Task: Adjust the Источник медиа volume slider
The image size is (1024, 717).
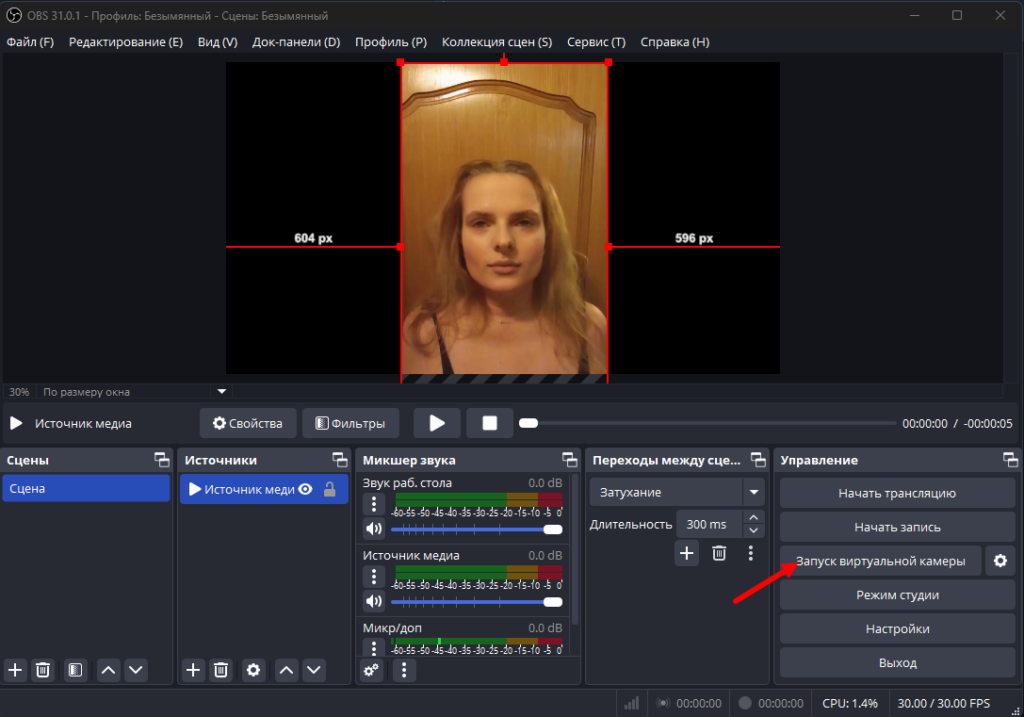Action: [552, 601]
